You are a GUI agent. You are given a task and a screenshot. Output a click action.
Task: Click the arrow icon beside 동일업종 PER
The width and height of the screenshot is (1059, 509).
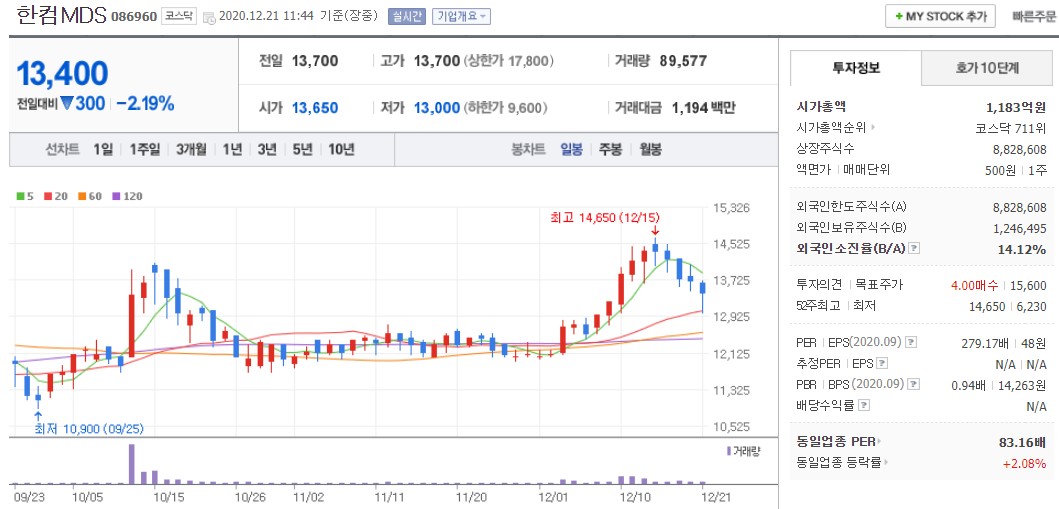coord(881,442)
